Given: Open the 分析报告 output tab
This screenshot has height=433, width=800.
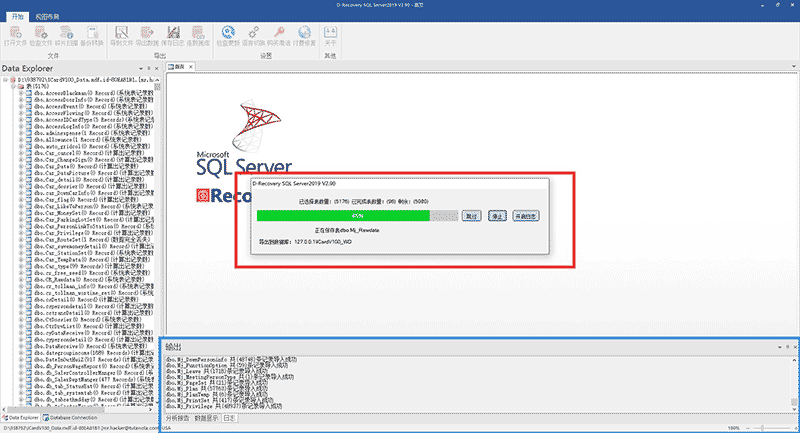Looking at the screenshot, I should pyautogui.click(x=178, y=418).
